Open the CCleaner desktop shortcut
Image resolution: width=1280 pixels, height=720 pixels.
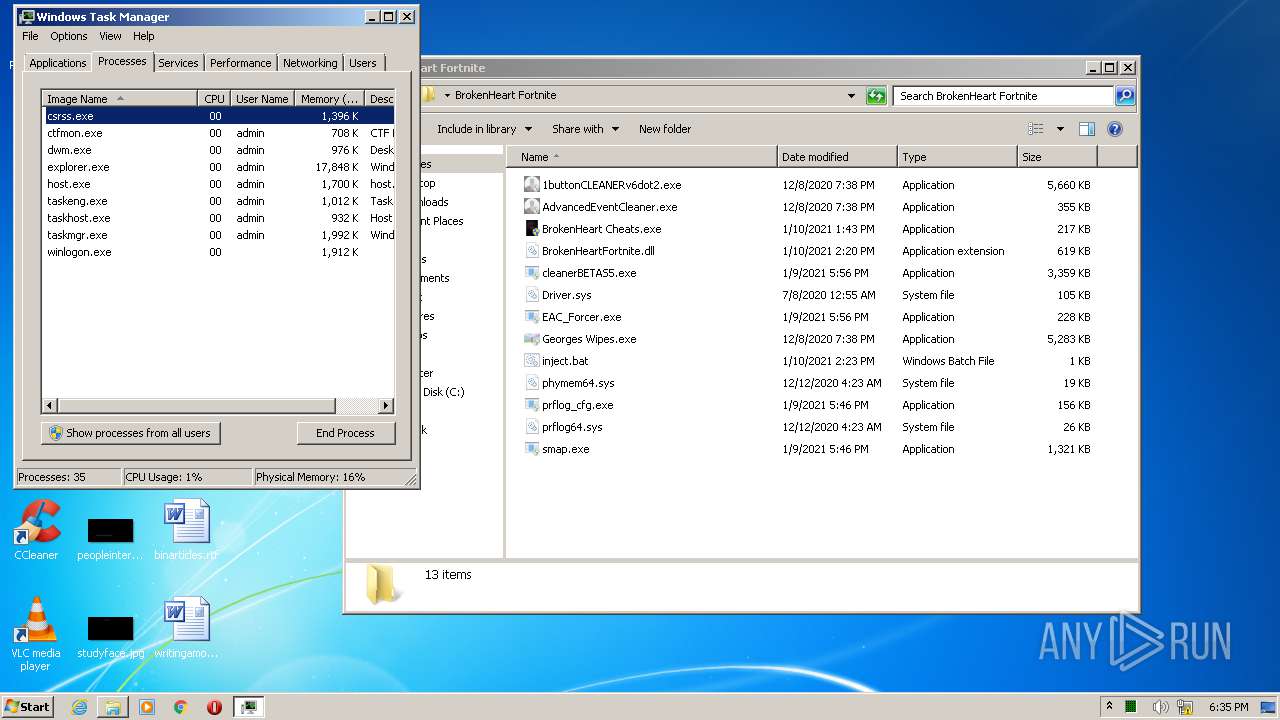[x=36, y=530]
